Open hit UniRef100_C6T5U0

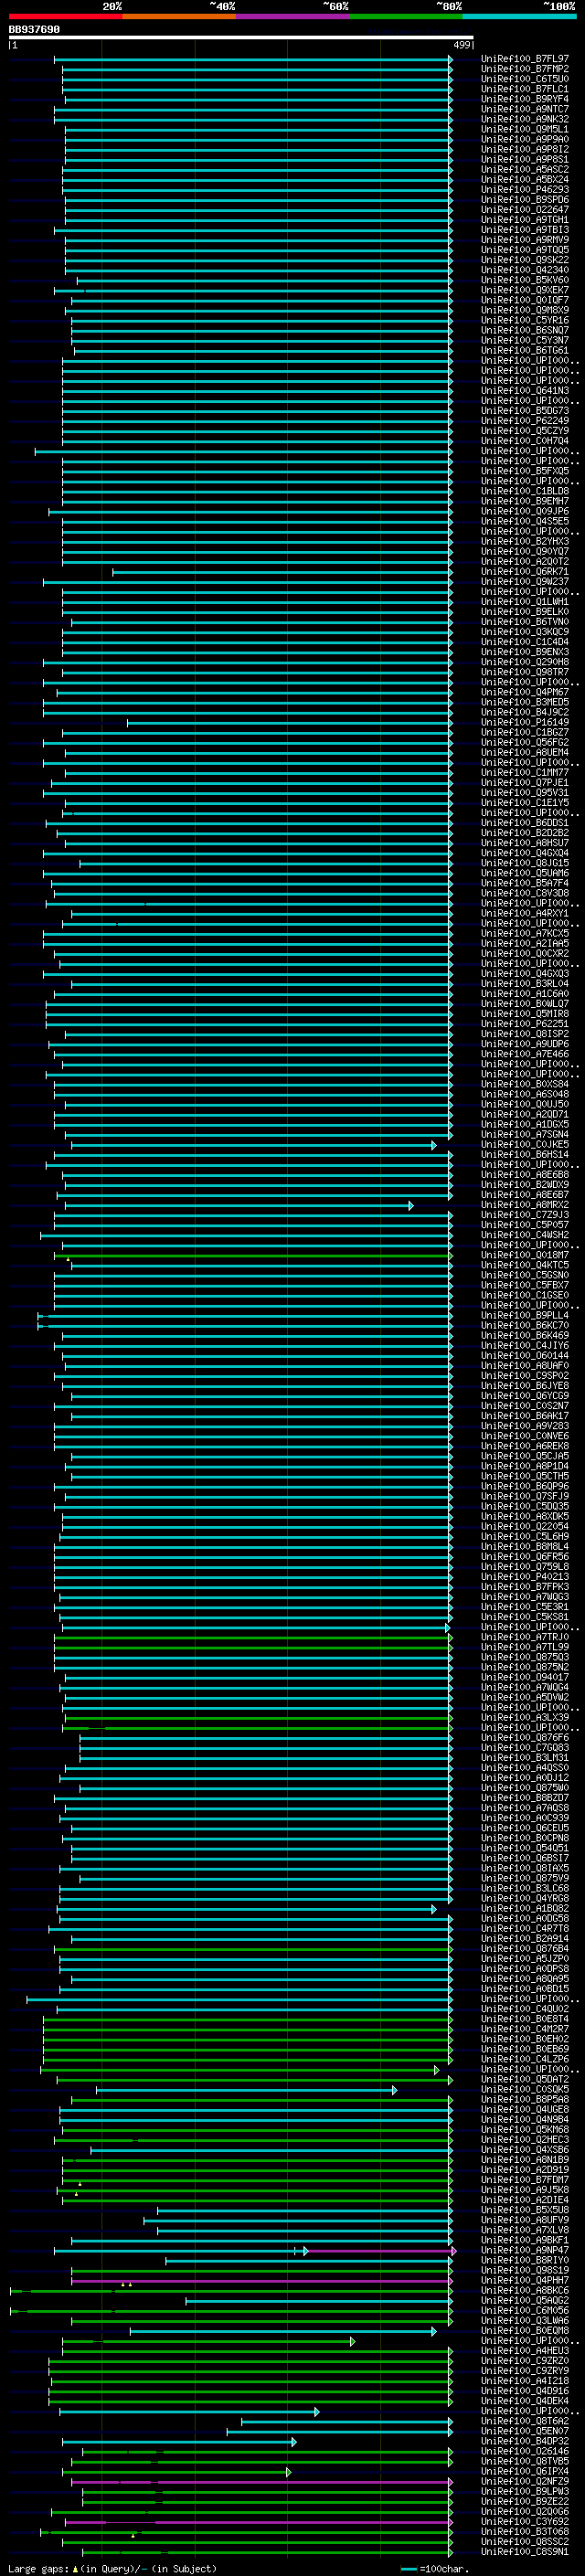click(x=525, y=79)
